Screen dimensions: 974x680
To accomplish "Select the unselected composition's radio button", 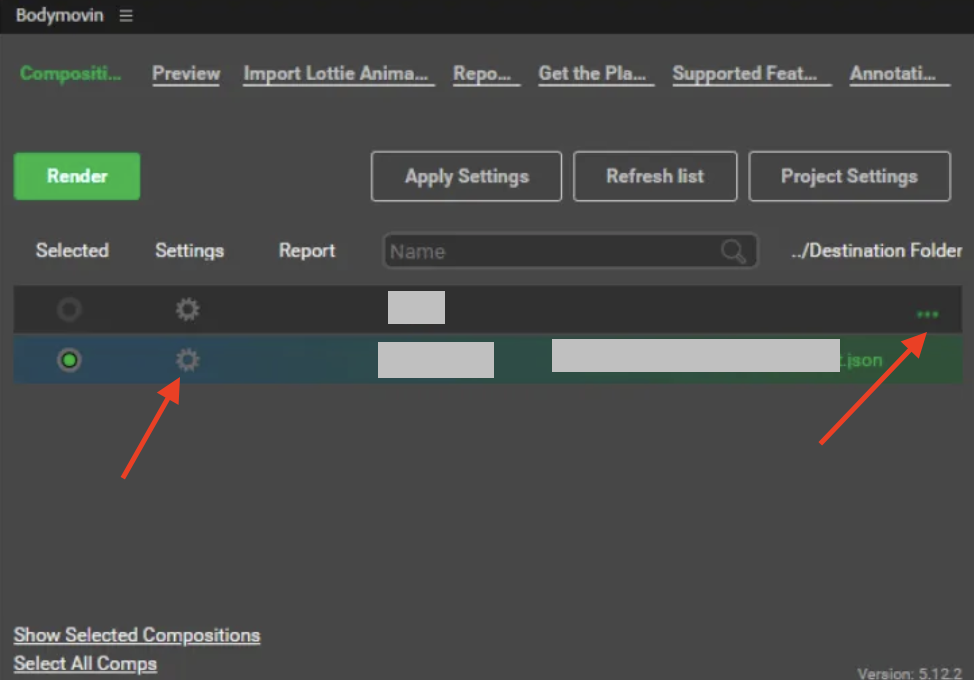I will click(x=69, y=310).
